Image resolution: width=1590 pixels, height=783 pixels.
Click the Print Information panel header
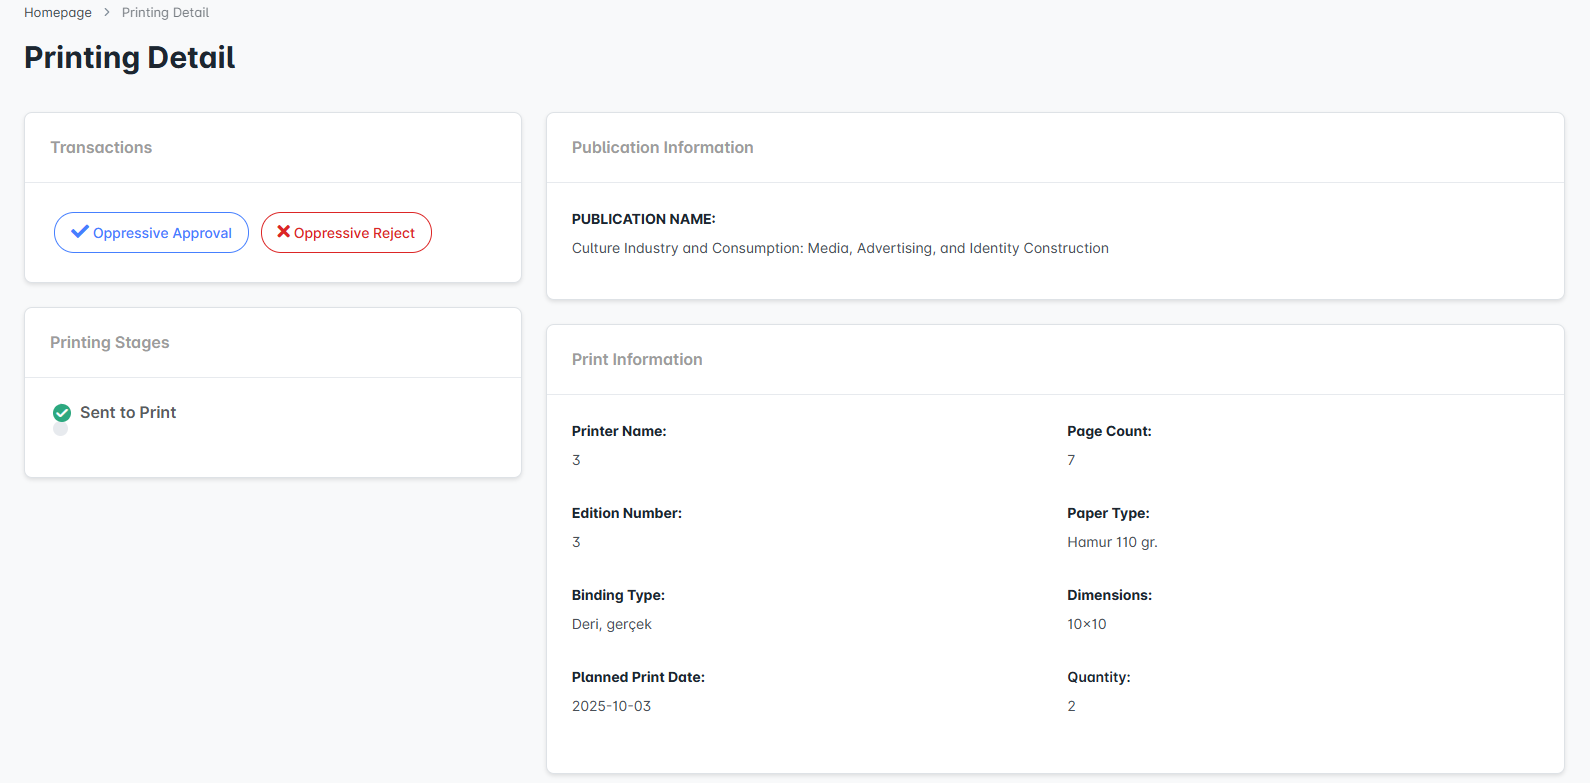pyautogui.click(x=637, y=360)
